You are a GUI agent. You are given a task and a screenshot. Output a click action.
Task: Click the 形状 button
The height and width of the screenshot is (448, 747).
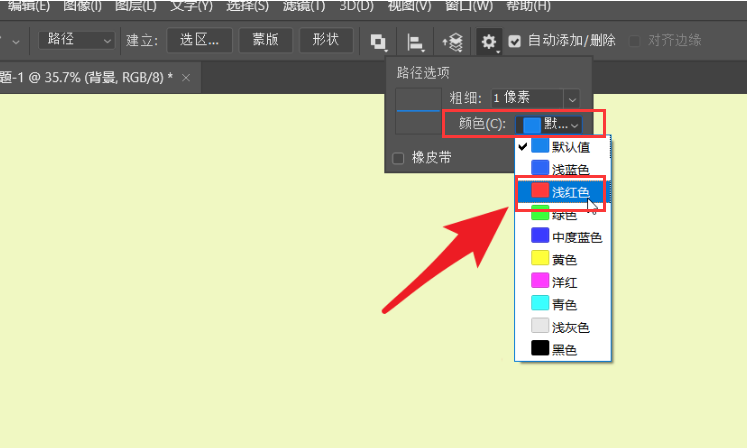(x=326, y=40)
